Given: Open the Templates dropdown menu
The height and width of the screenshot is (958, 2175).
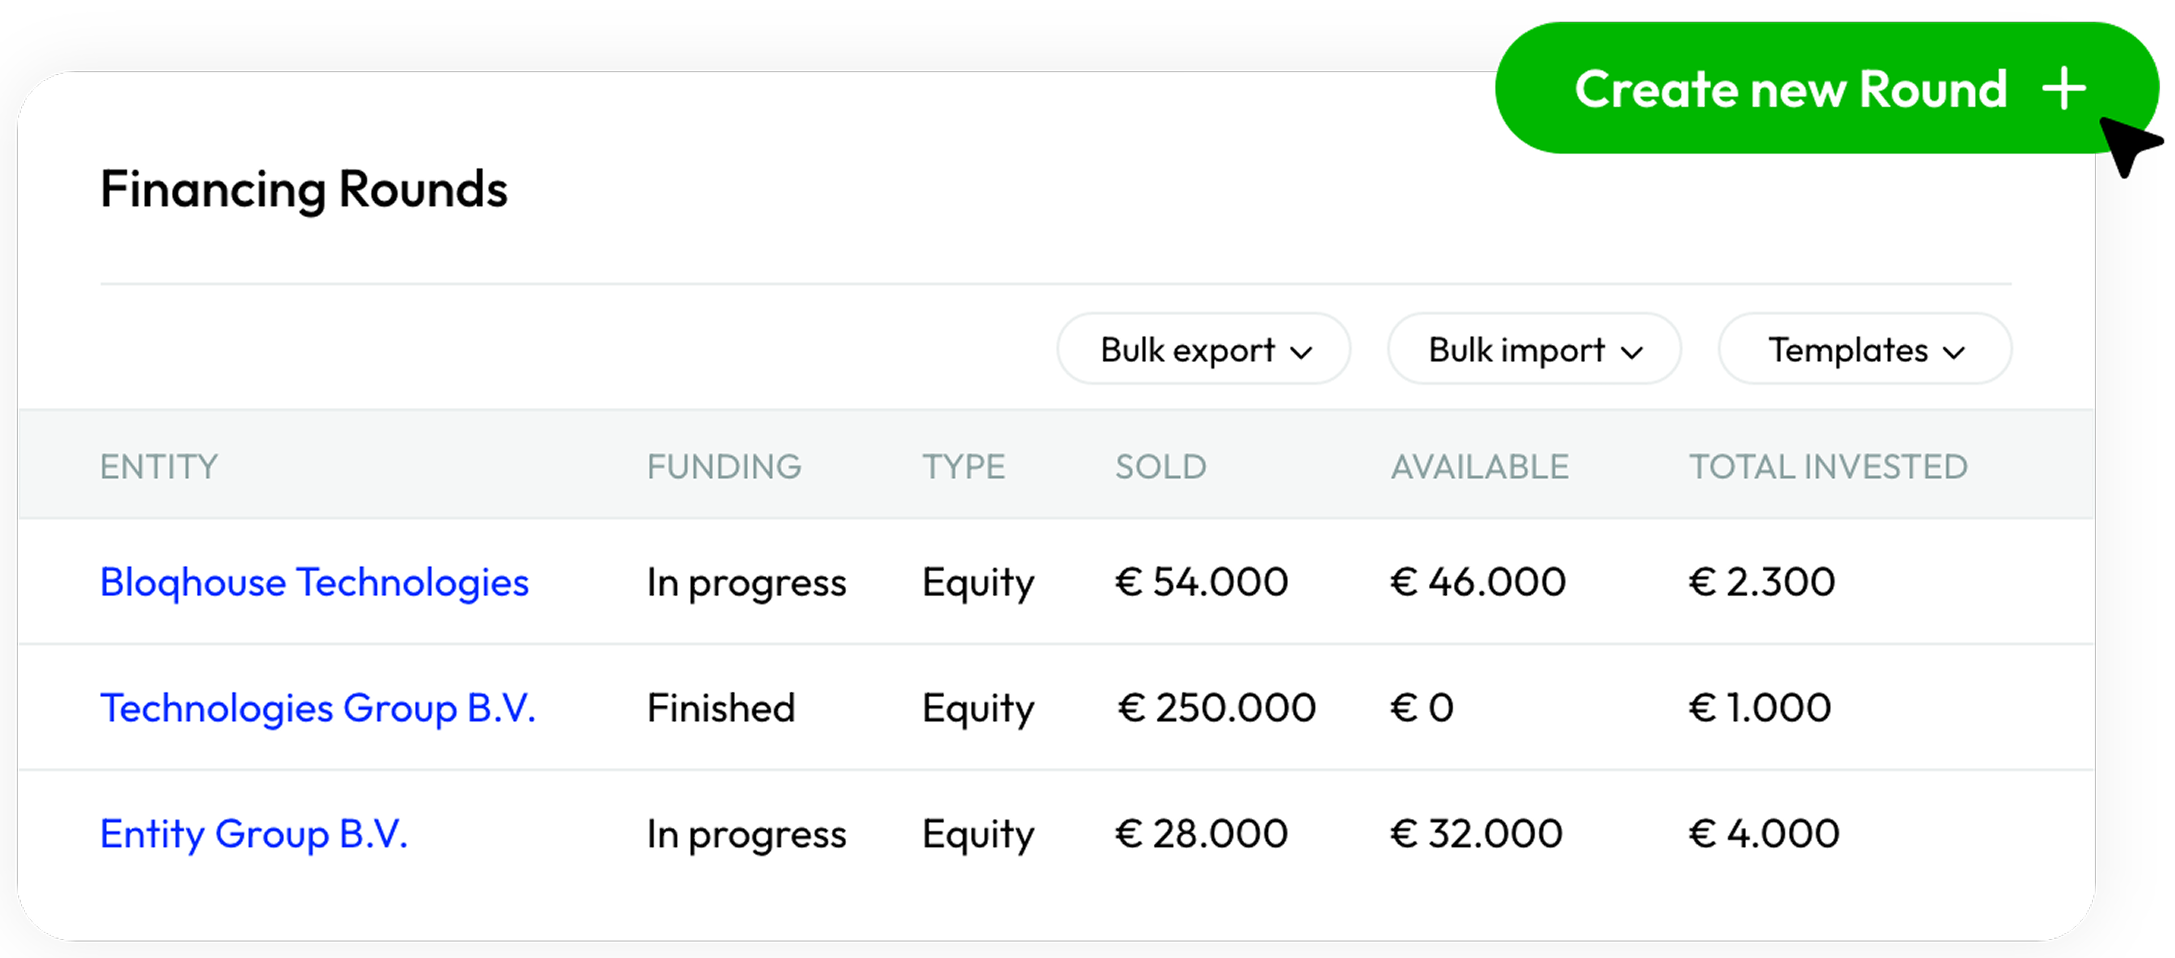Looking at the screenshot, I should pos(1864,350).
